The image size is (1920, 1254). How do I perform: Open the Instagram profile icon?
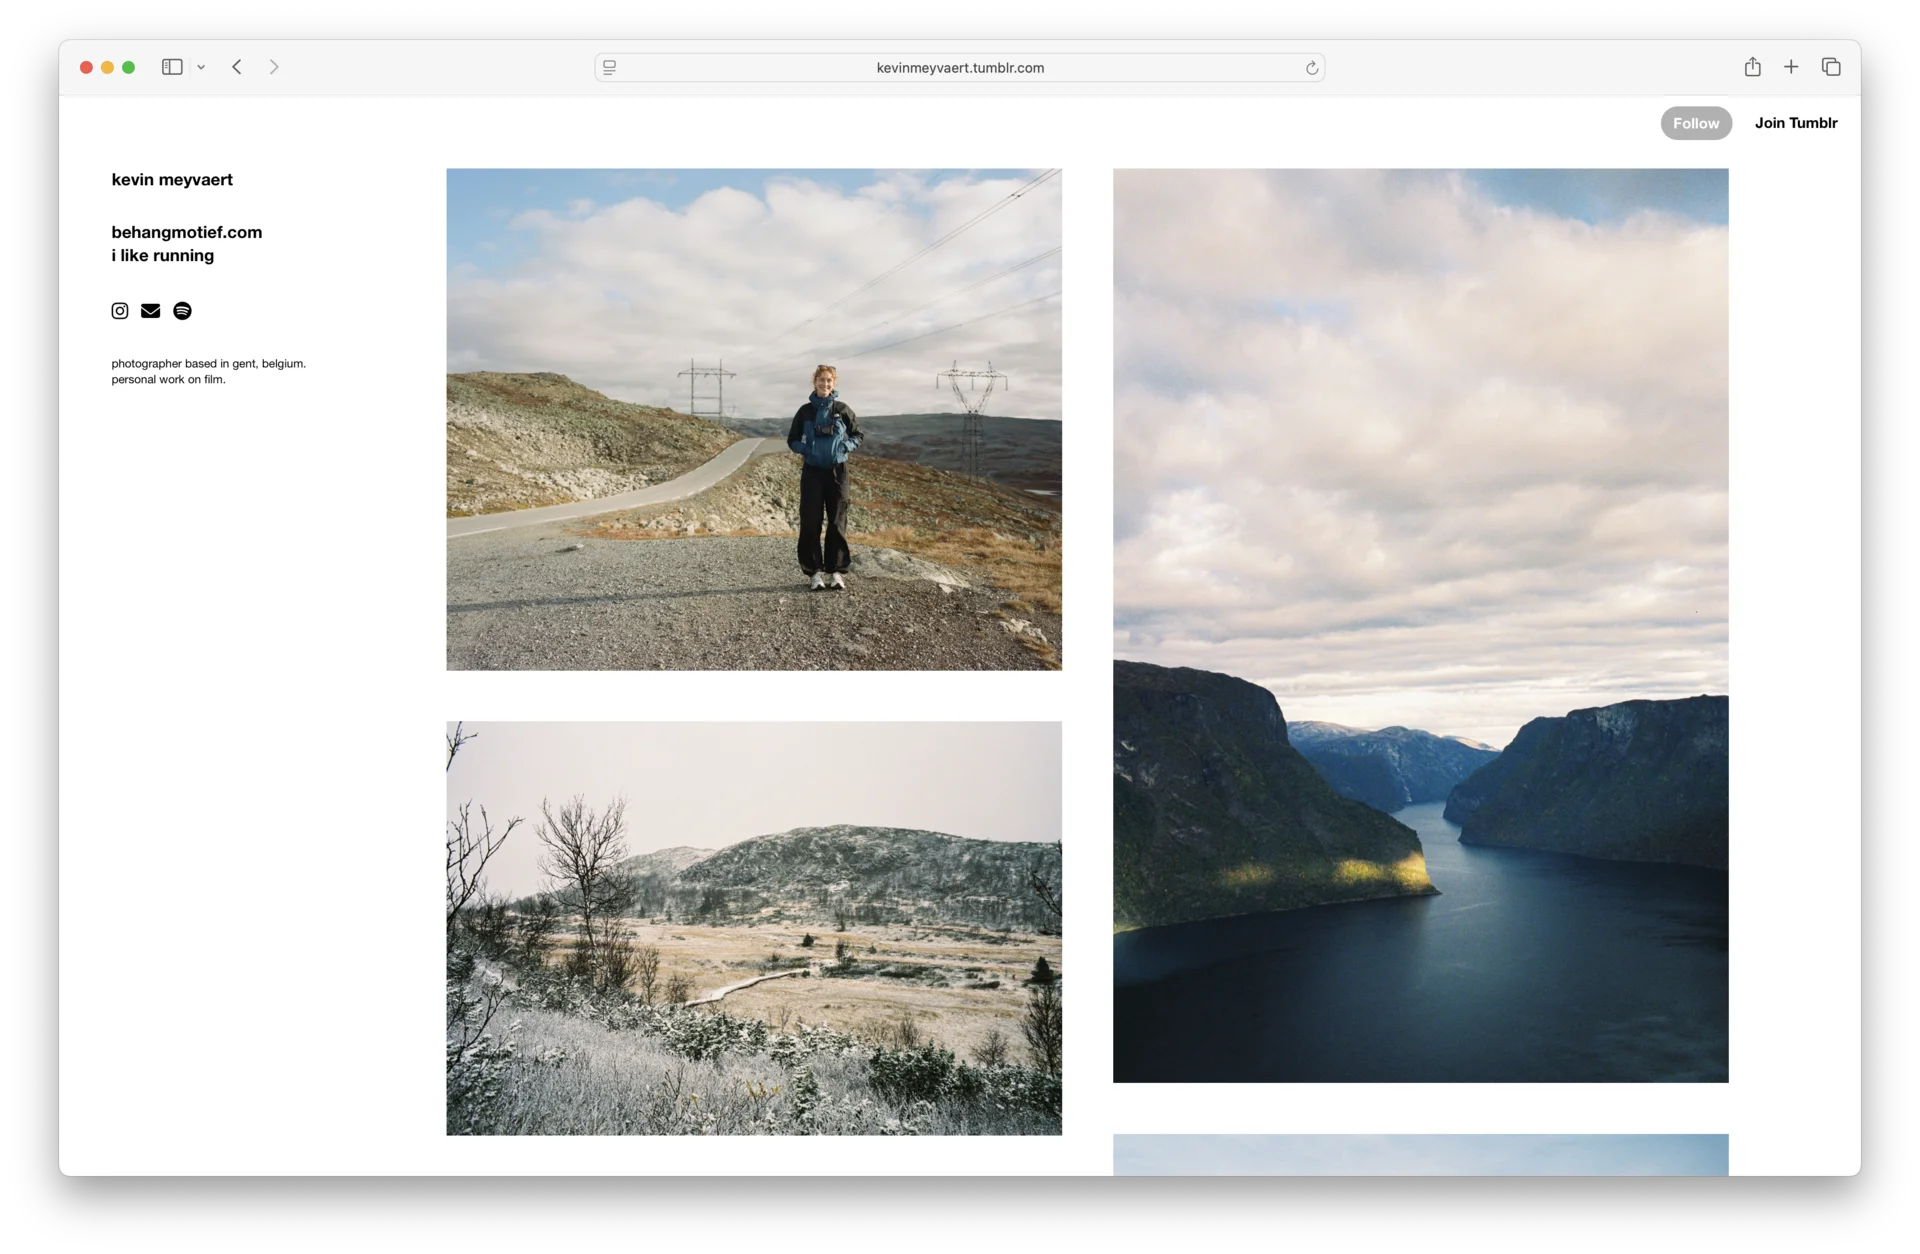pyautogui.click(x=119, y=310)
